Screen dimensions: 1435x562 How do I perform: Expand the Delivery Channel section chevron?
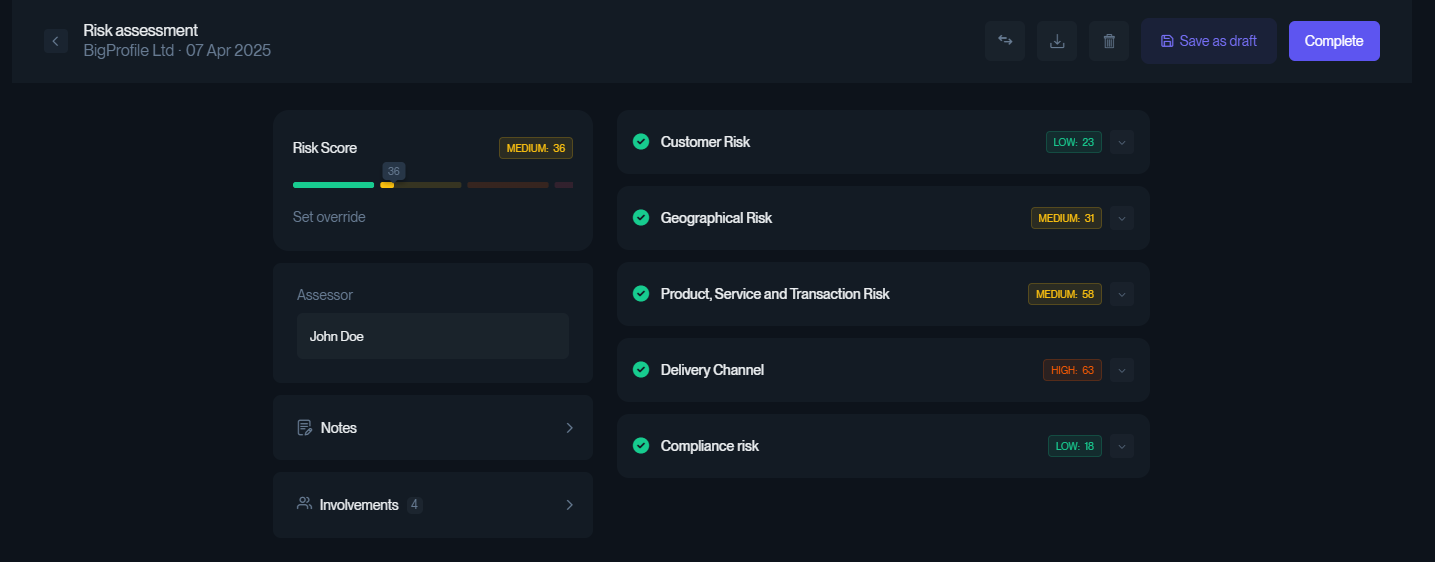tap(1122, 370)
